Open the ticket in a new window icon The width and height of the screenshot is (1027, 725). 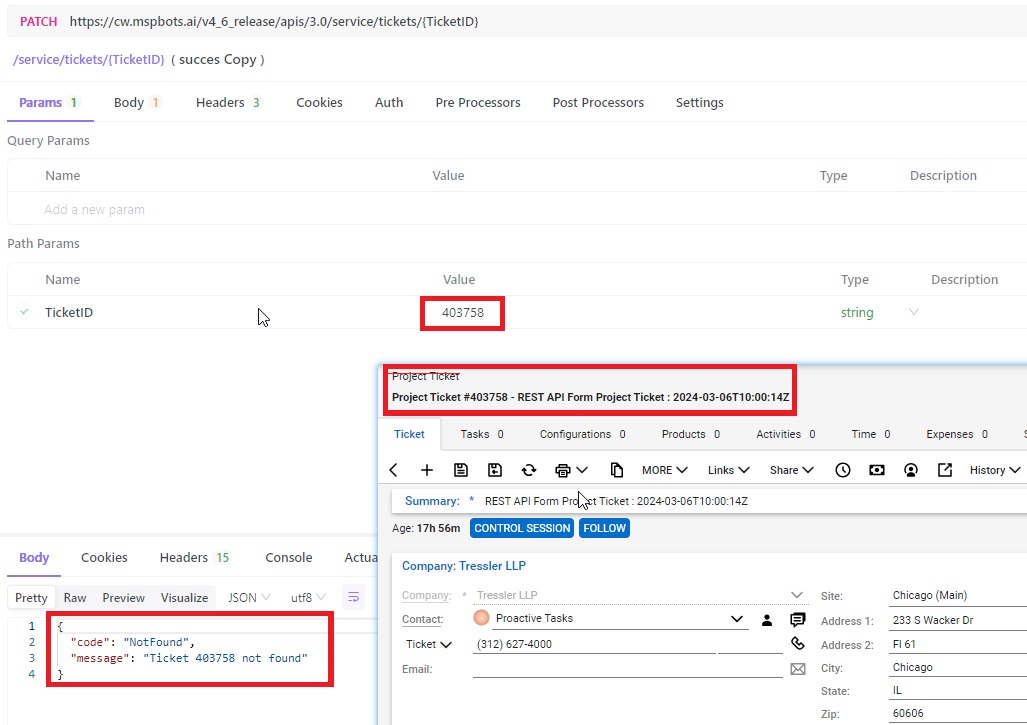tap(944, 470)
